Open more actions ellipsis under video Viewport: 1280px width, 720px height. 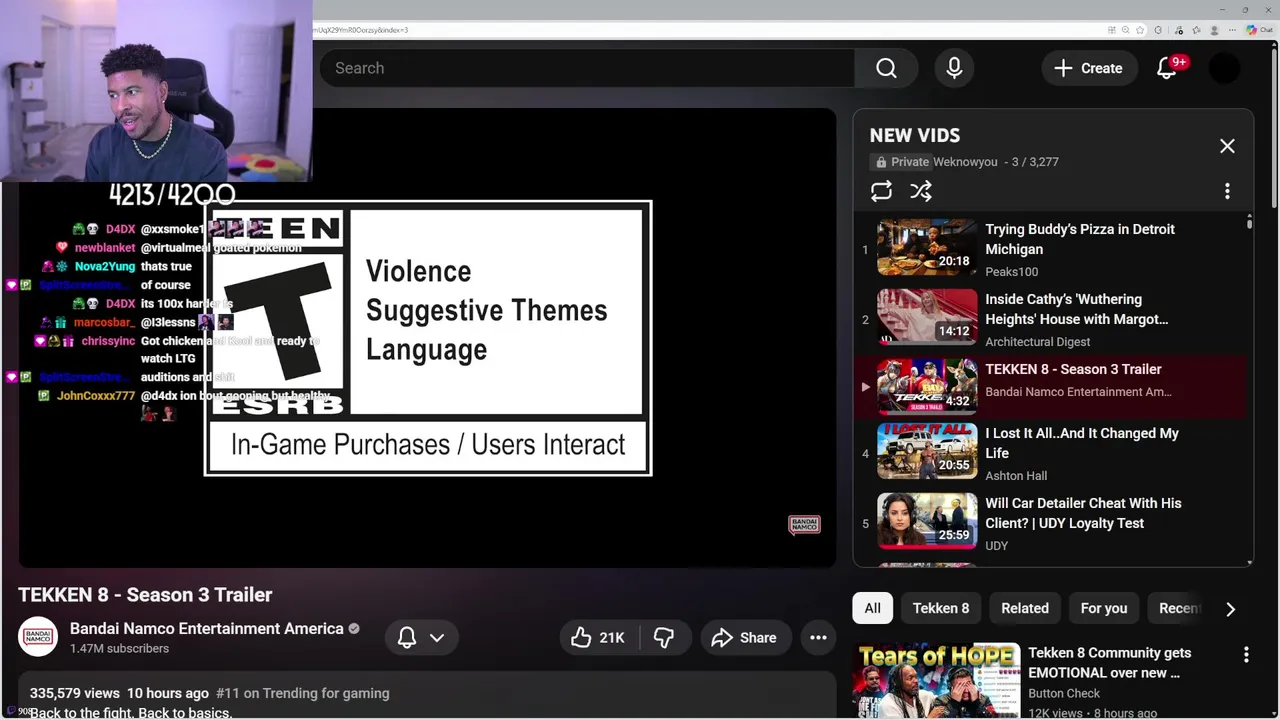tap(818, 638)
